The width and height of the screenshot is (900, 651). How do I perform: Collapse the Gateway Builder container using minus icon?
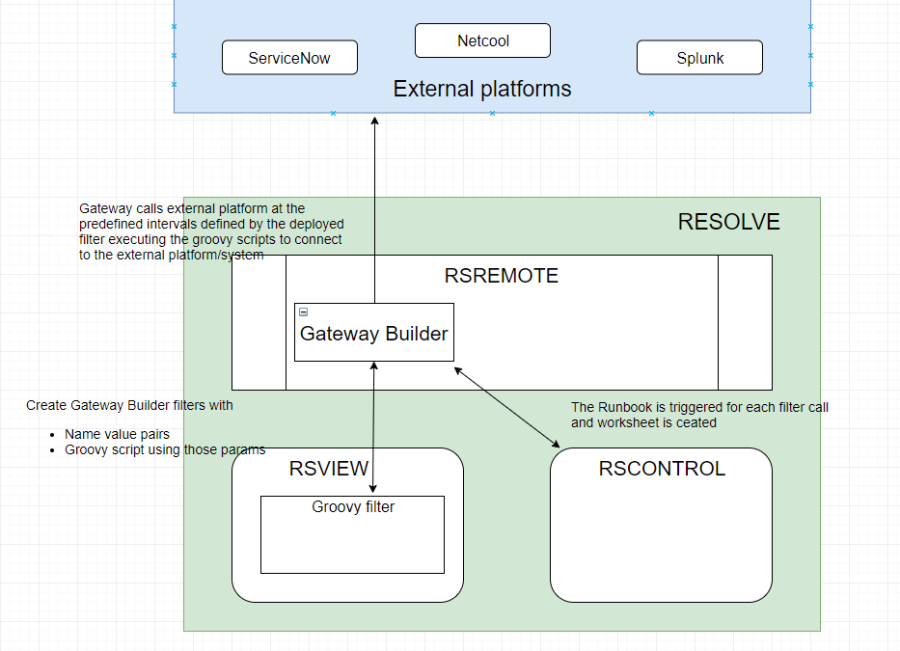(x=304, y=312)
